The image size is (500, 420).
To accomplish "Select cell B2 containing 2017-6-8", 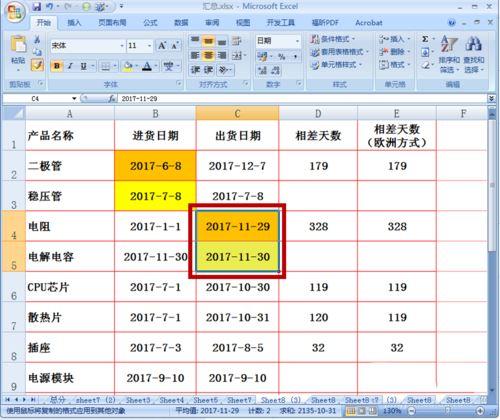I will click(155, 166).
